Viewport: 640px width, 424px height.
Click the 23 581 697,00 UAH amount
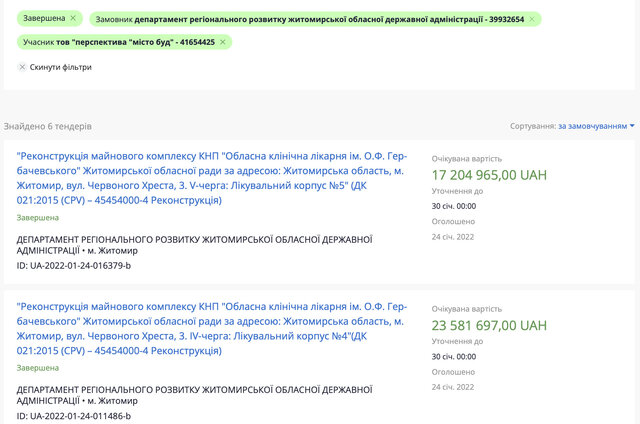(489, 326)
